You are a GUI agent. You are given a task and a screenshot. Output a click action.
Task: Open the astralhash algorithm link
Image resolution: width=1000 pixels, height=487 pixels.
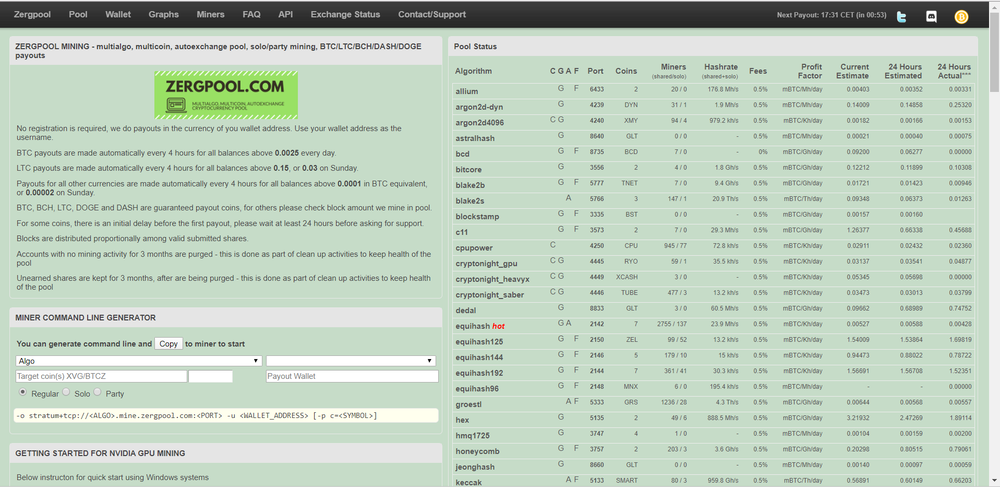(475, 138)
